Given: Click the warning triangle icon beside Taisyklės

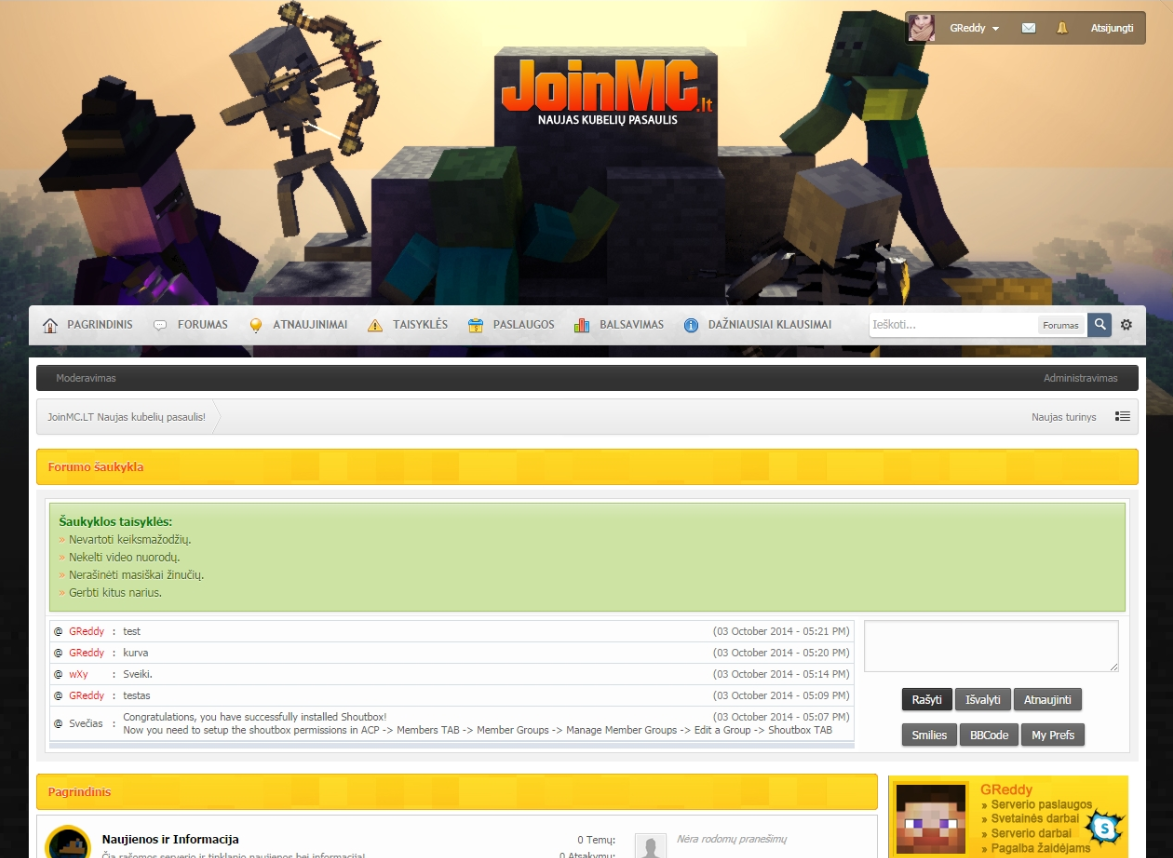Looking at the screenshot, I should coord(375,325).
